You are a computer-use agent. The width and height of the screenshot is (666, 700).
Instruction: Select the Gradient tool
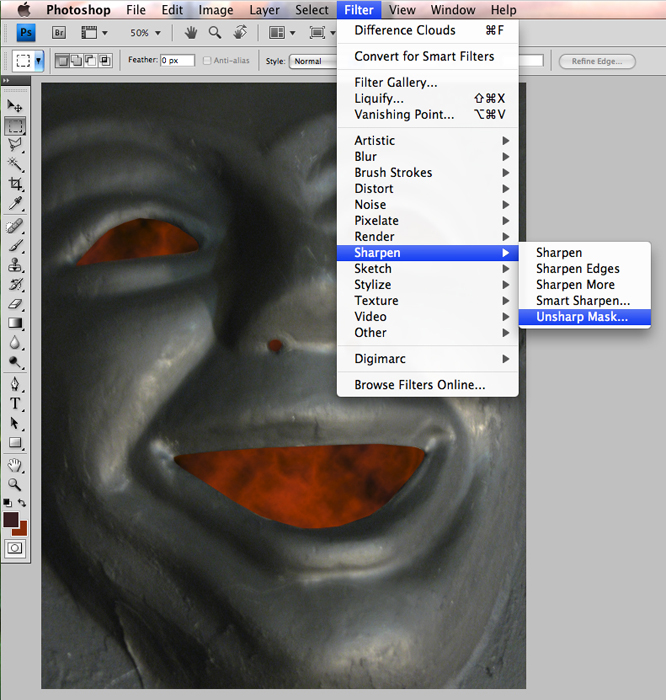pos(15,323)
